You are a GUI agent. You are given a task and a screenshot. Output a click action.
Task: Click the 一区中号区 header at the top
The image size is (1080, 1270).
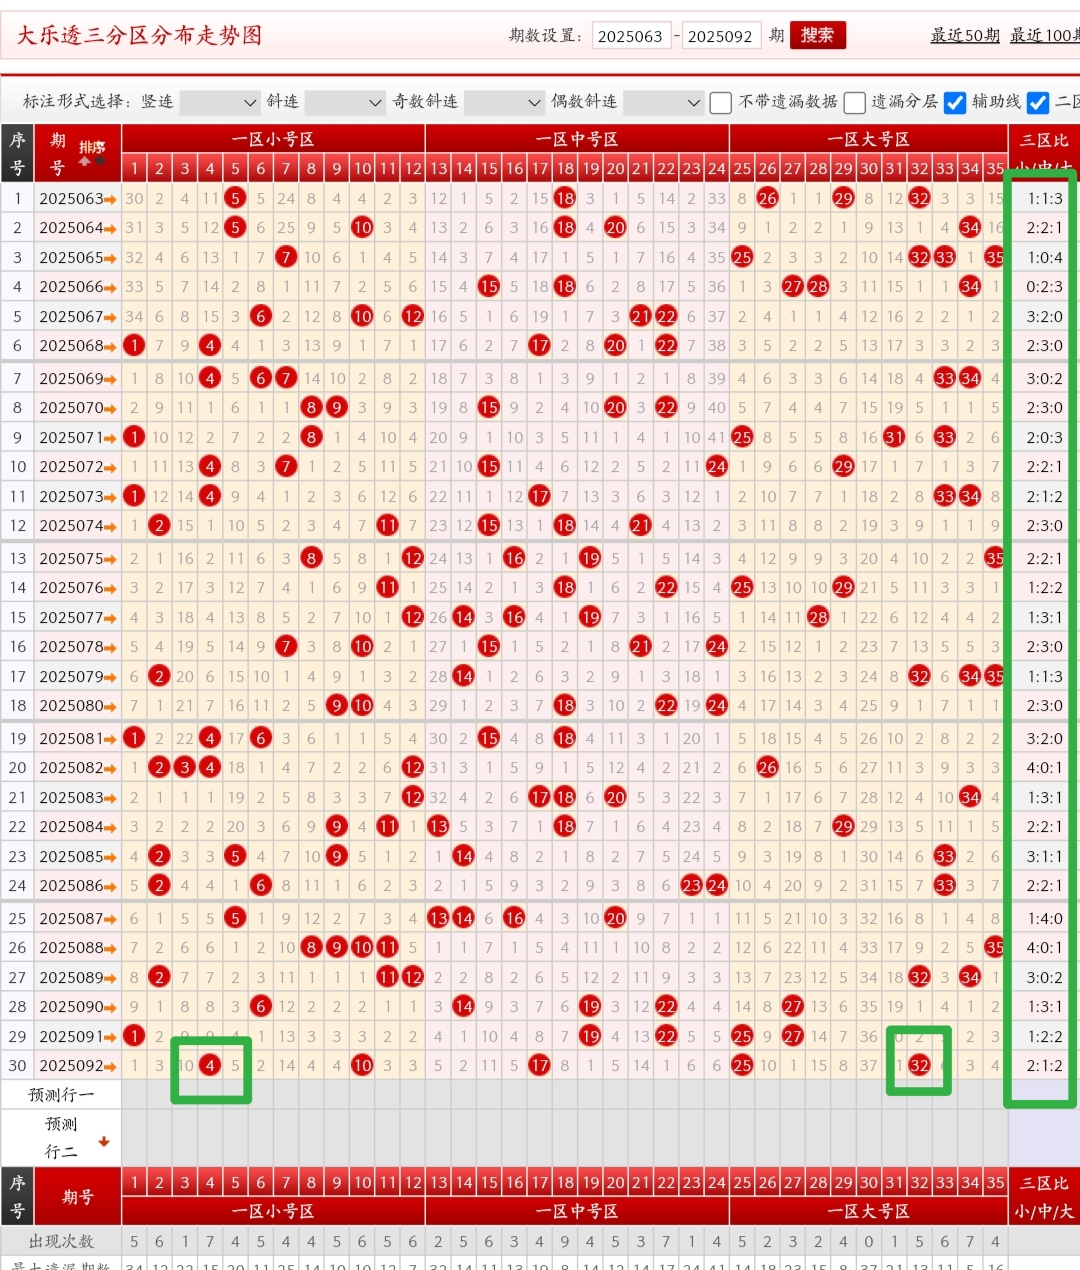pyautogui.click(x=577, y=139)
